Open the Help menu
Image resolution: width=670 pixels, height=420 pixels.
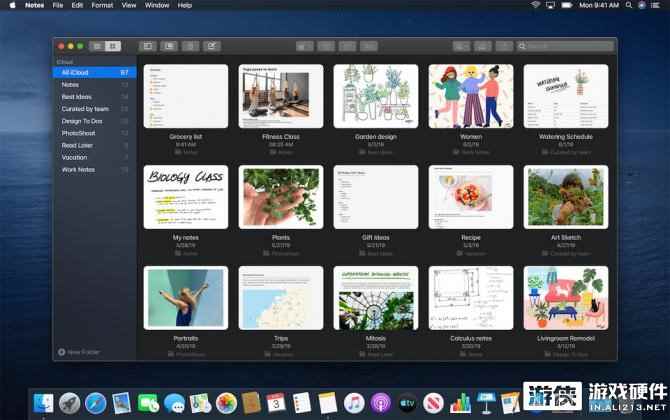pyautogui.click(x=184, y=5)
